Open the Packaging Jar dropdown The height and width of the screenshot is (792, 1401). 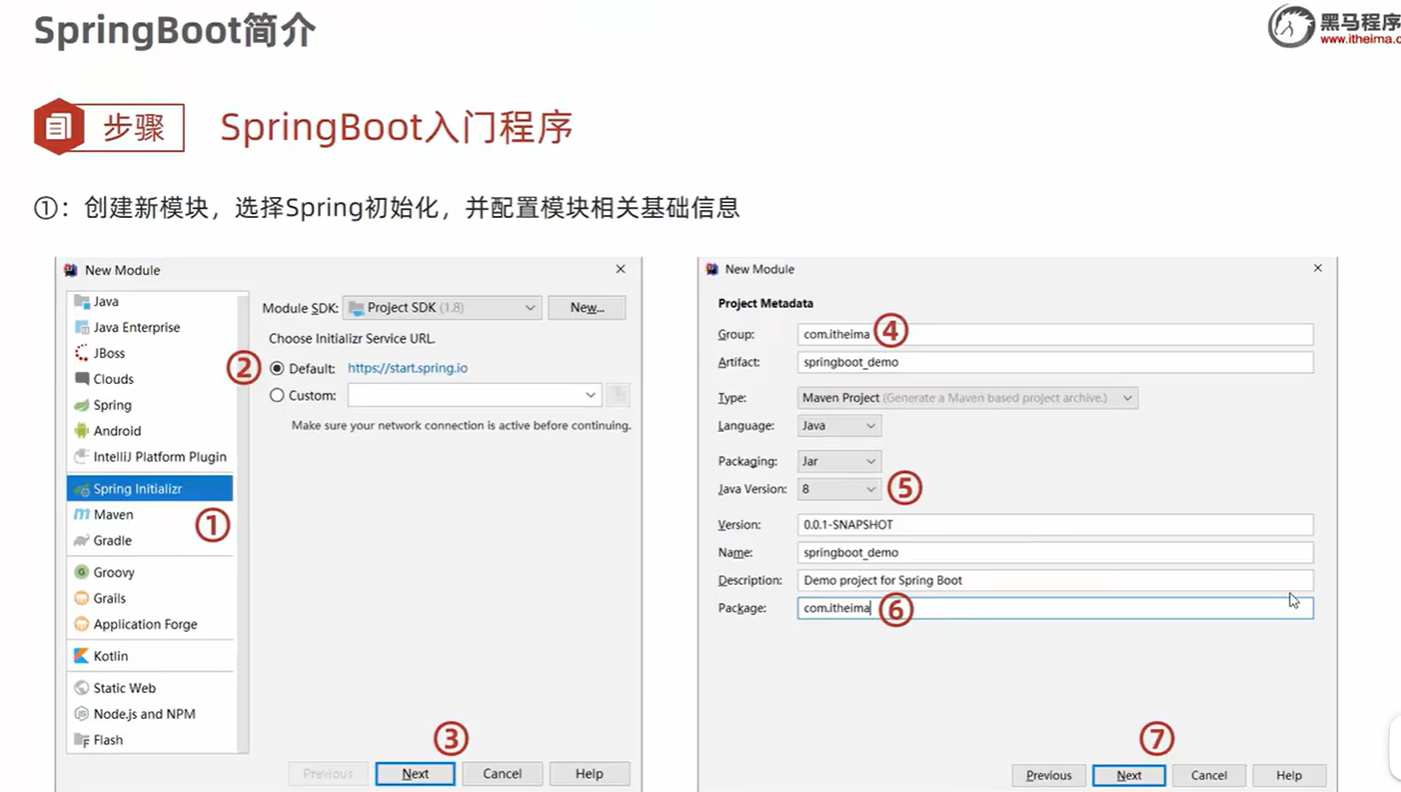click(x=839, y=461)
